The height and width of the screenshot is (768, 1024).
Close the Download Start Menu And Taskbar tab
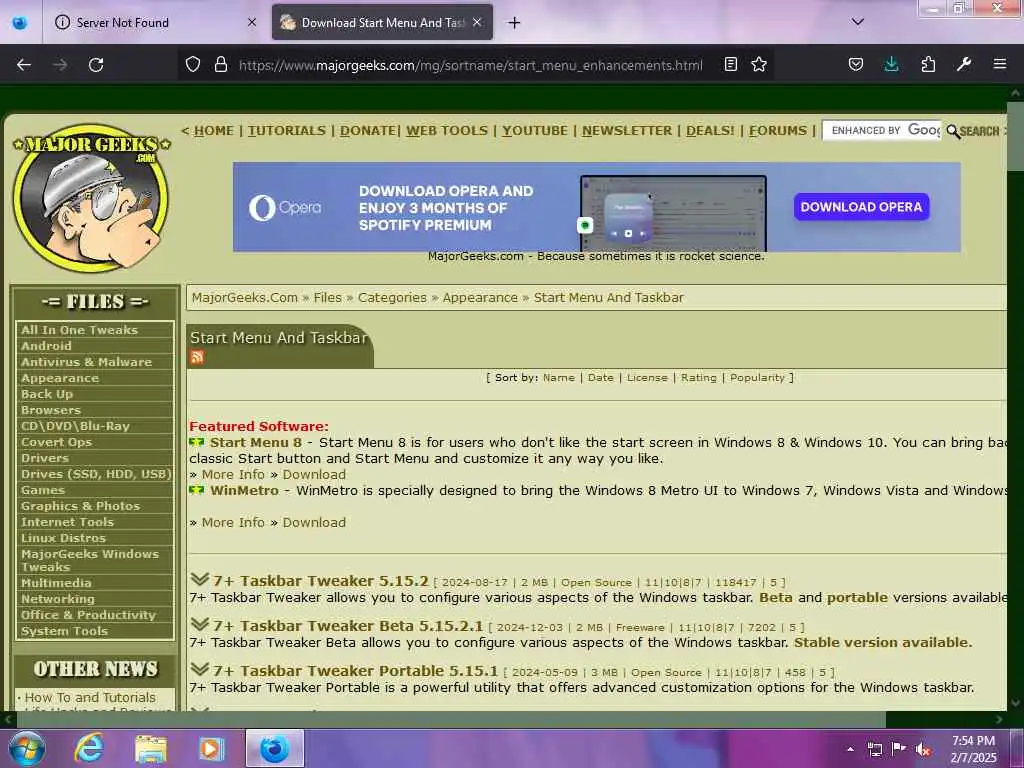(477, 23)
